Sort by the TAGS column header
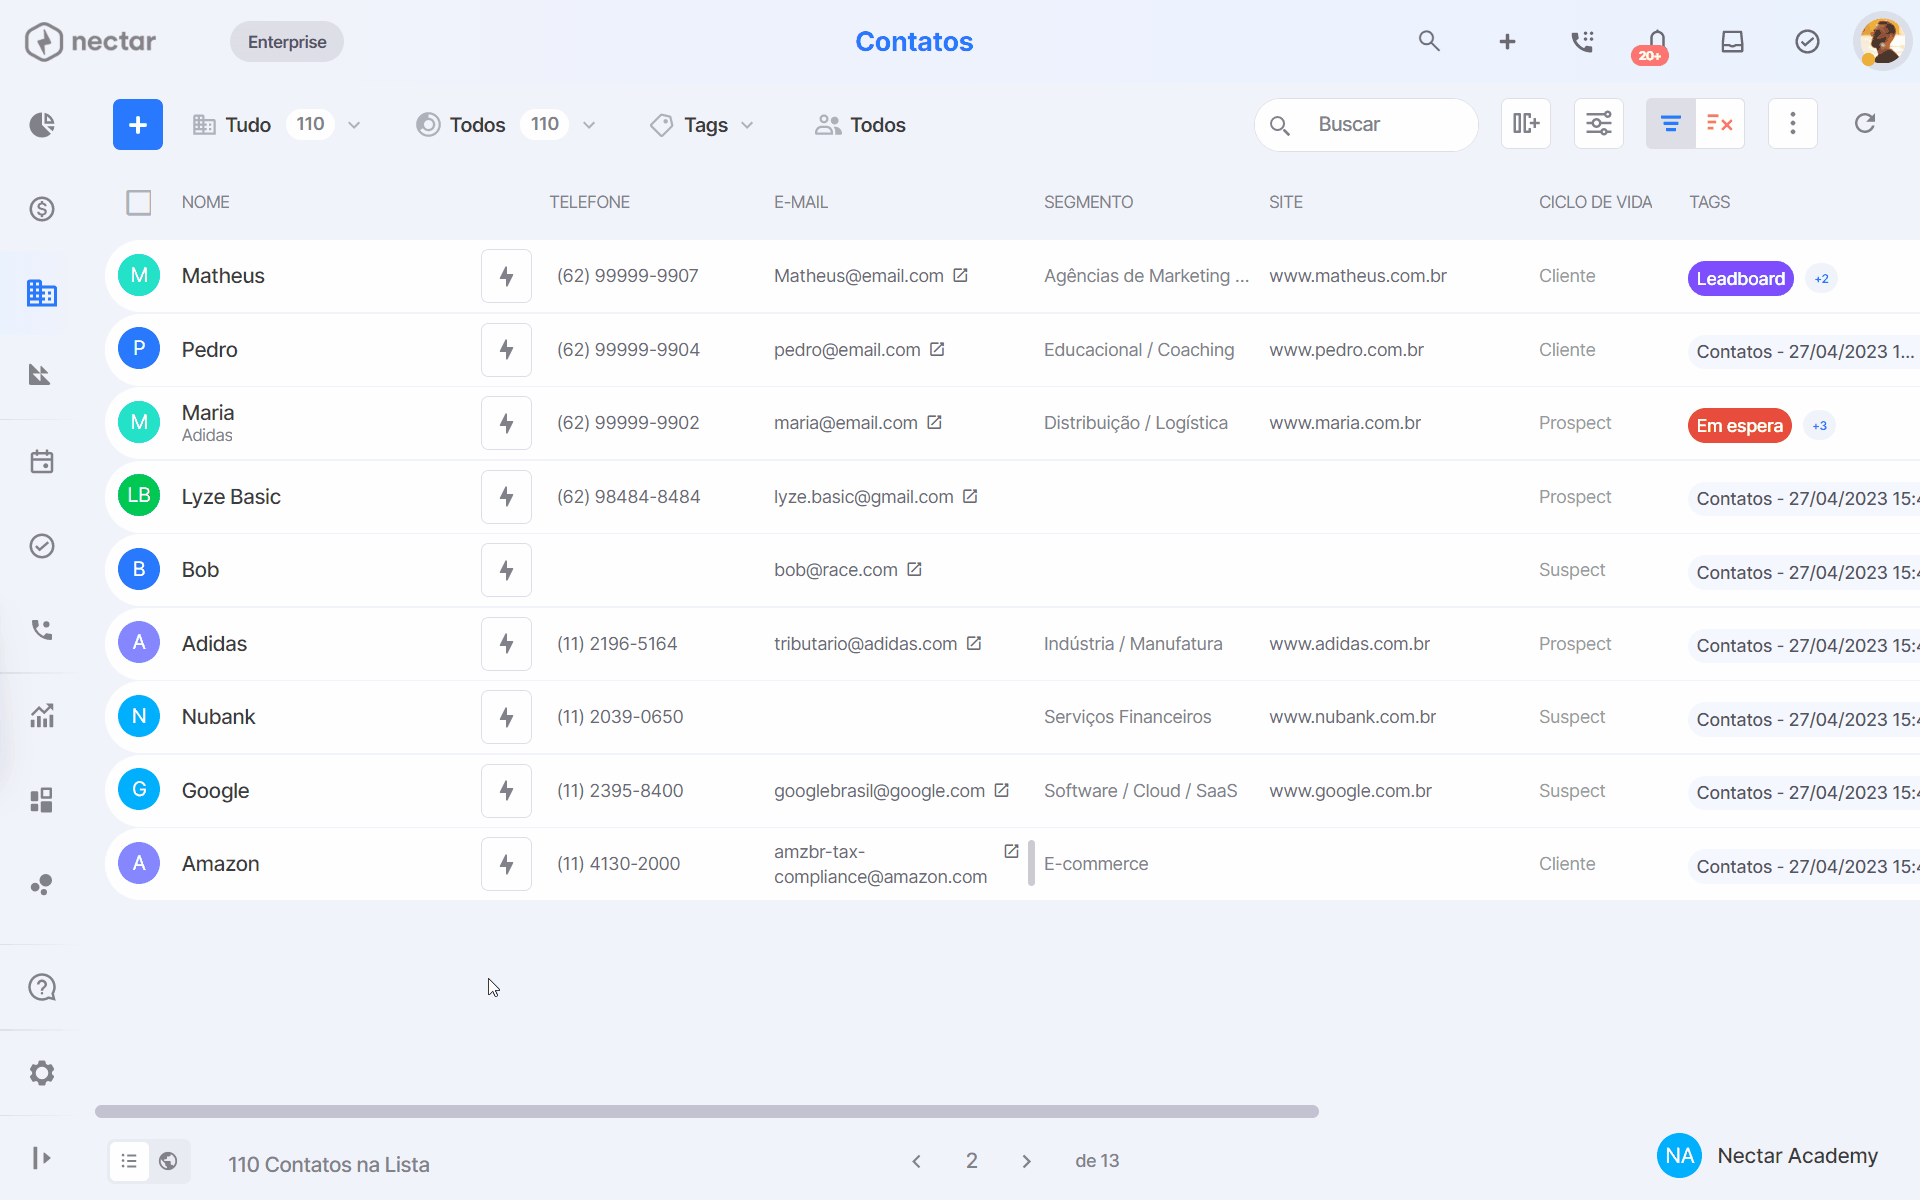Viewport: 1920px width, 1200px height. [1710, 202]
